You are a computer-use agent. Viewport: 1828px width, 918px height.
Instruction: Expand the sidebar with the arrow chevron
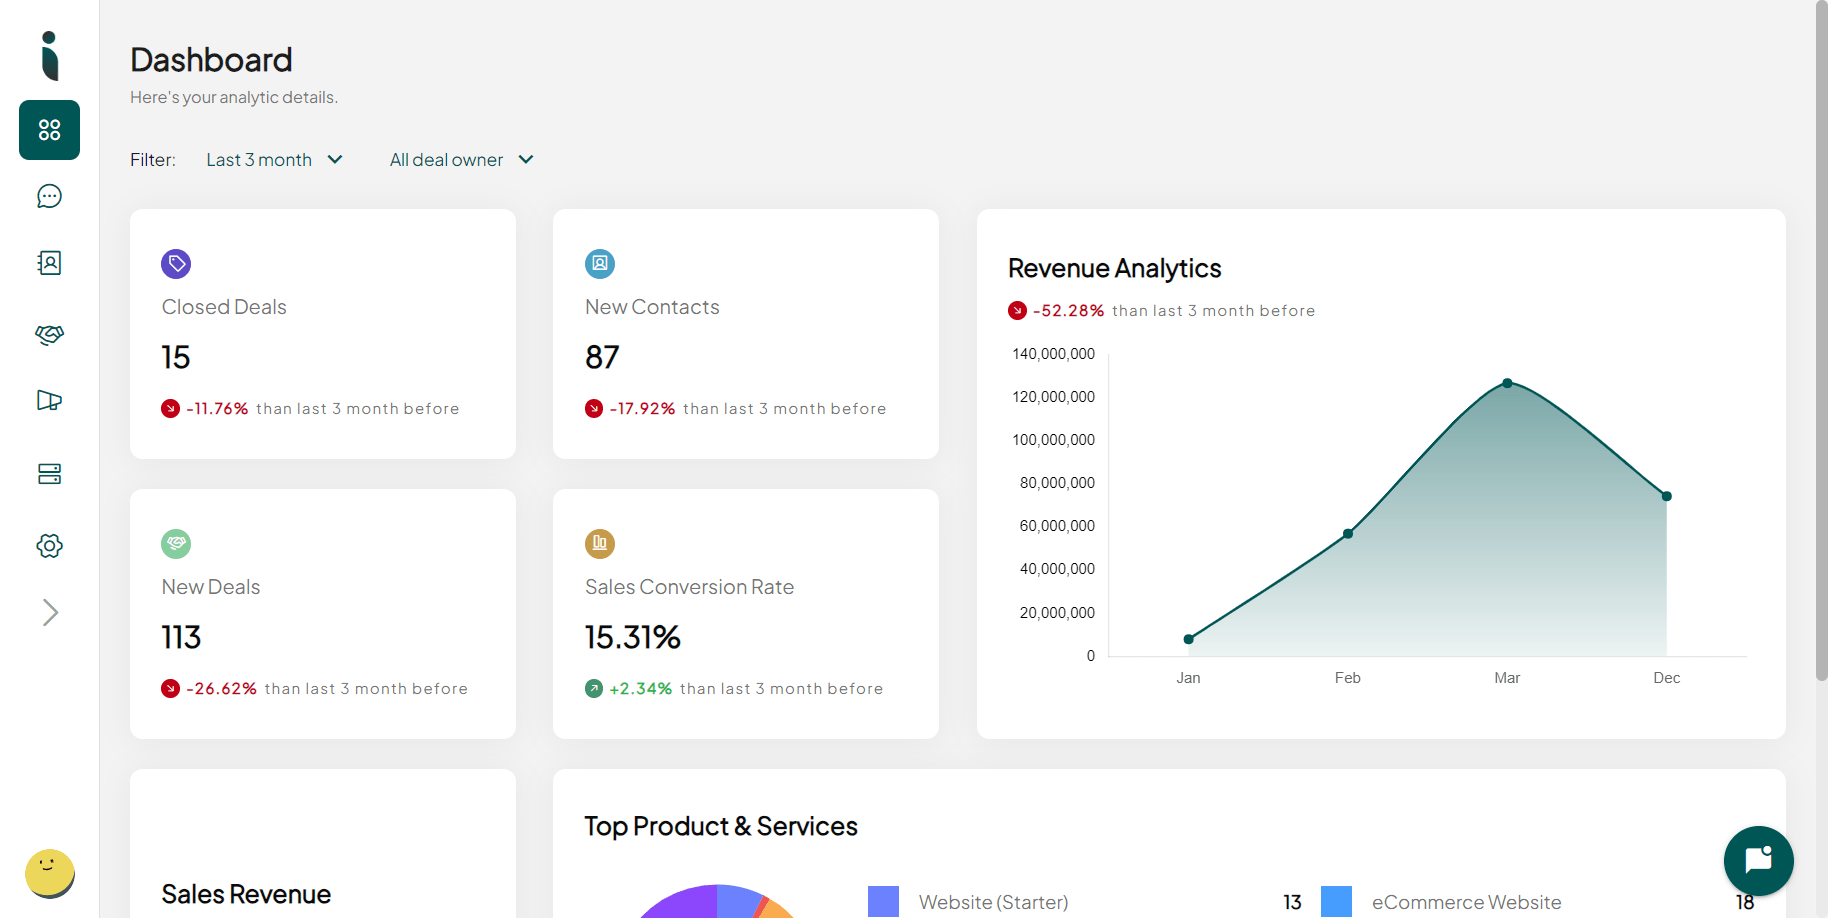50,612
